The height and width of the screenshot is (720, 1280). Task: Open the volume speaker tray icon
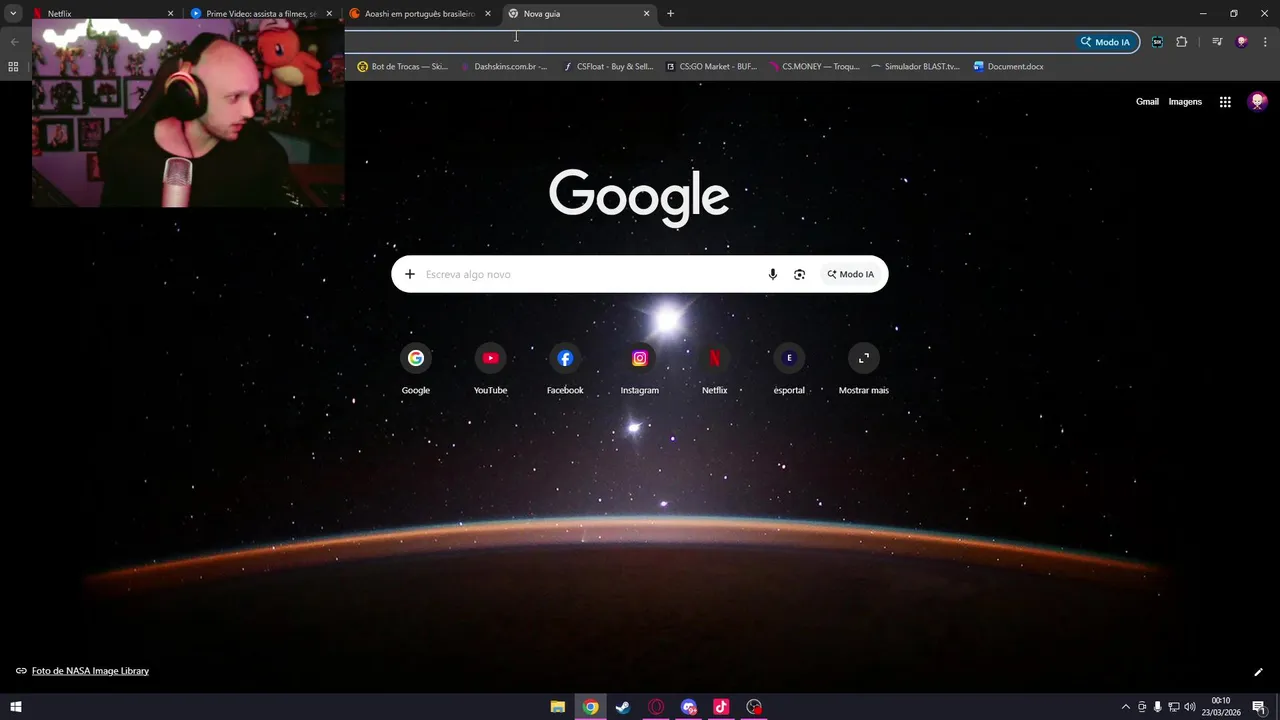(x=1190, y=707)
